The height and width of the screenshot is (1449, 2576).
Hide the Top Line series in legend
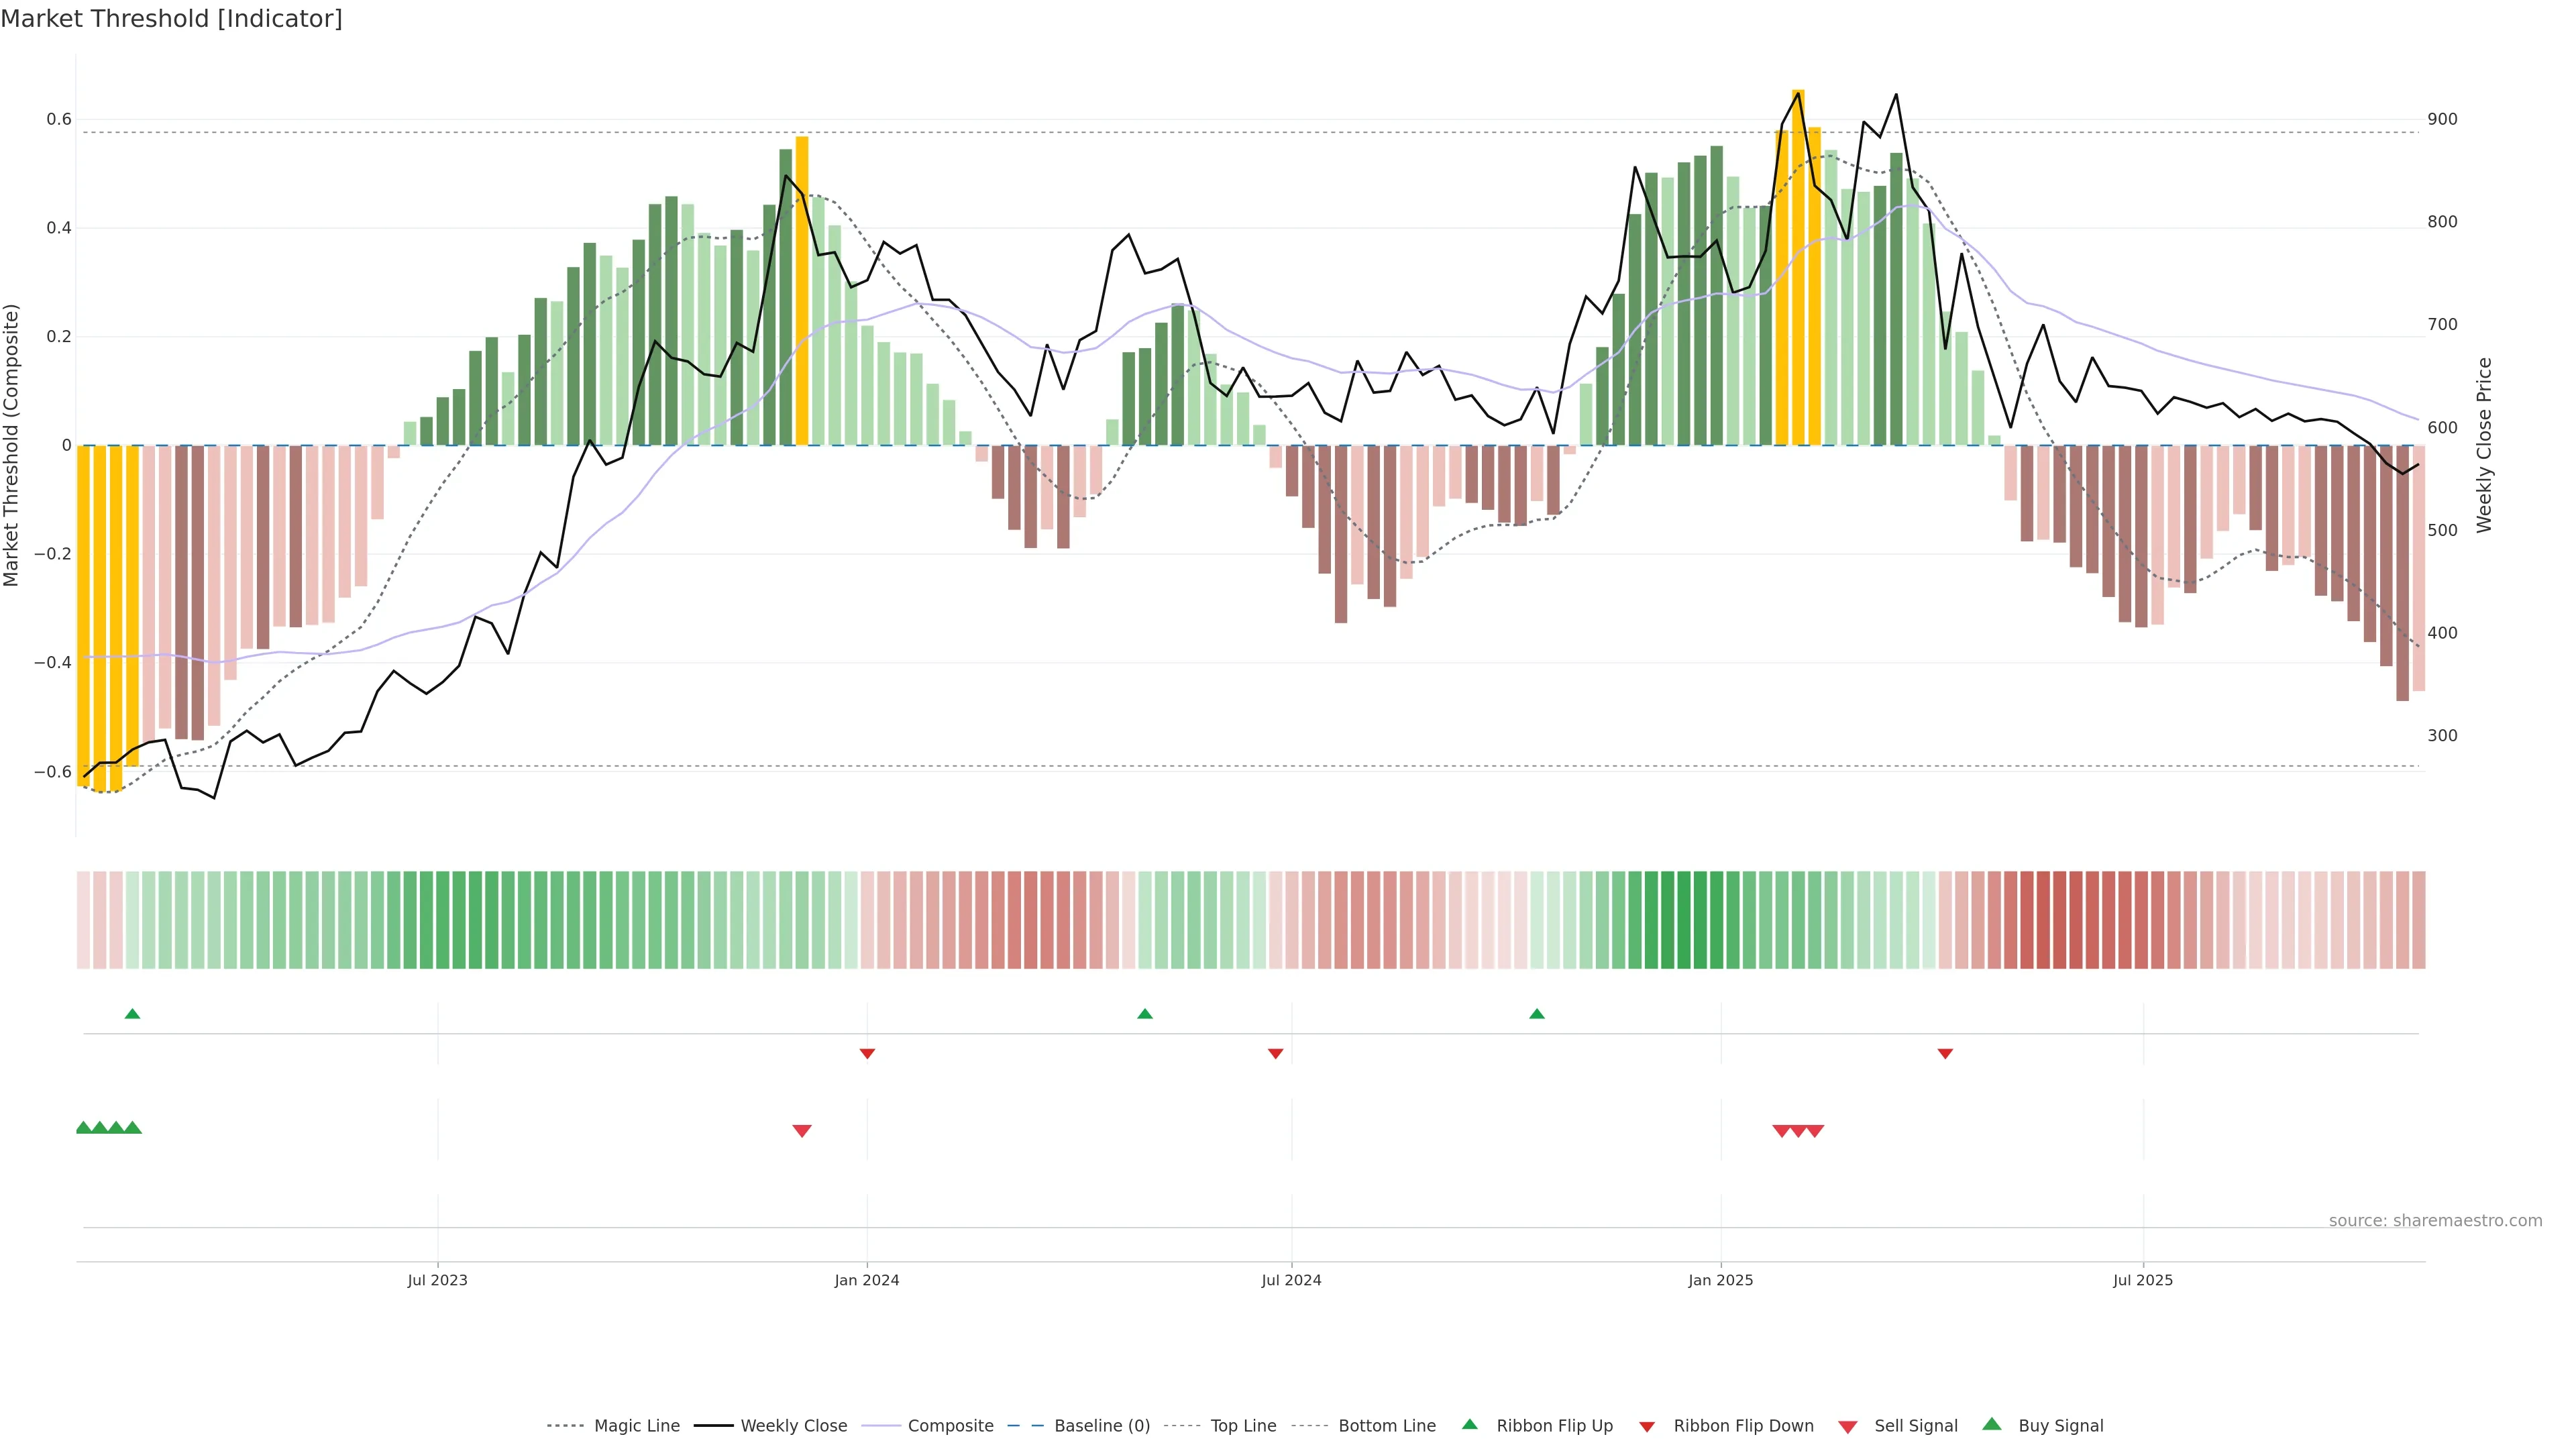pos(1243,1426)
